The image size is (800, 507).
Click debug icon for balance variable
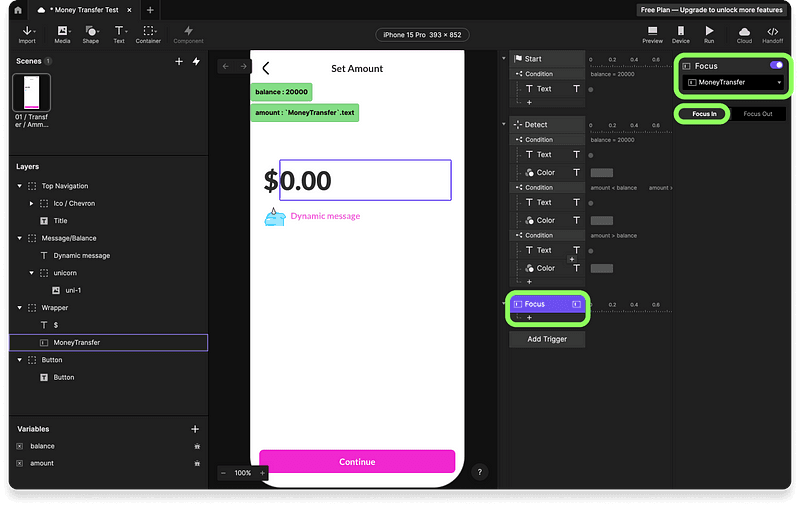[197, 446]
